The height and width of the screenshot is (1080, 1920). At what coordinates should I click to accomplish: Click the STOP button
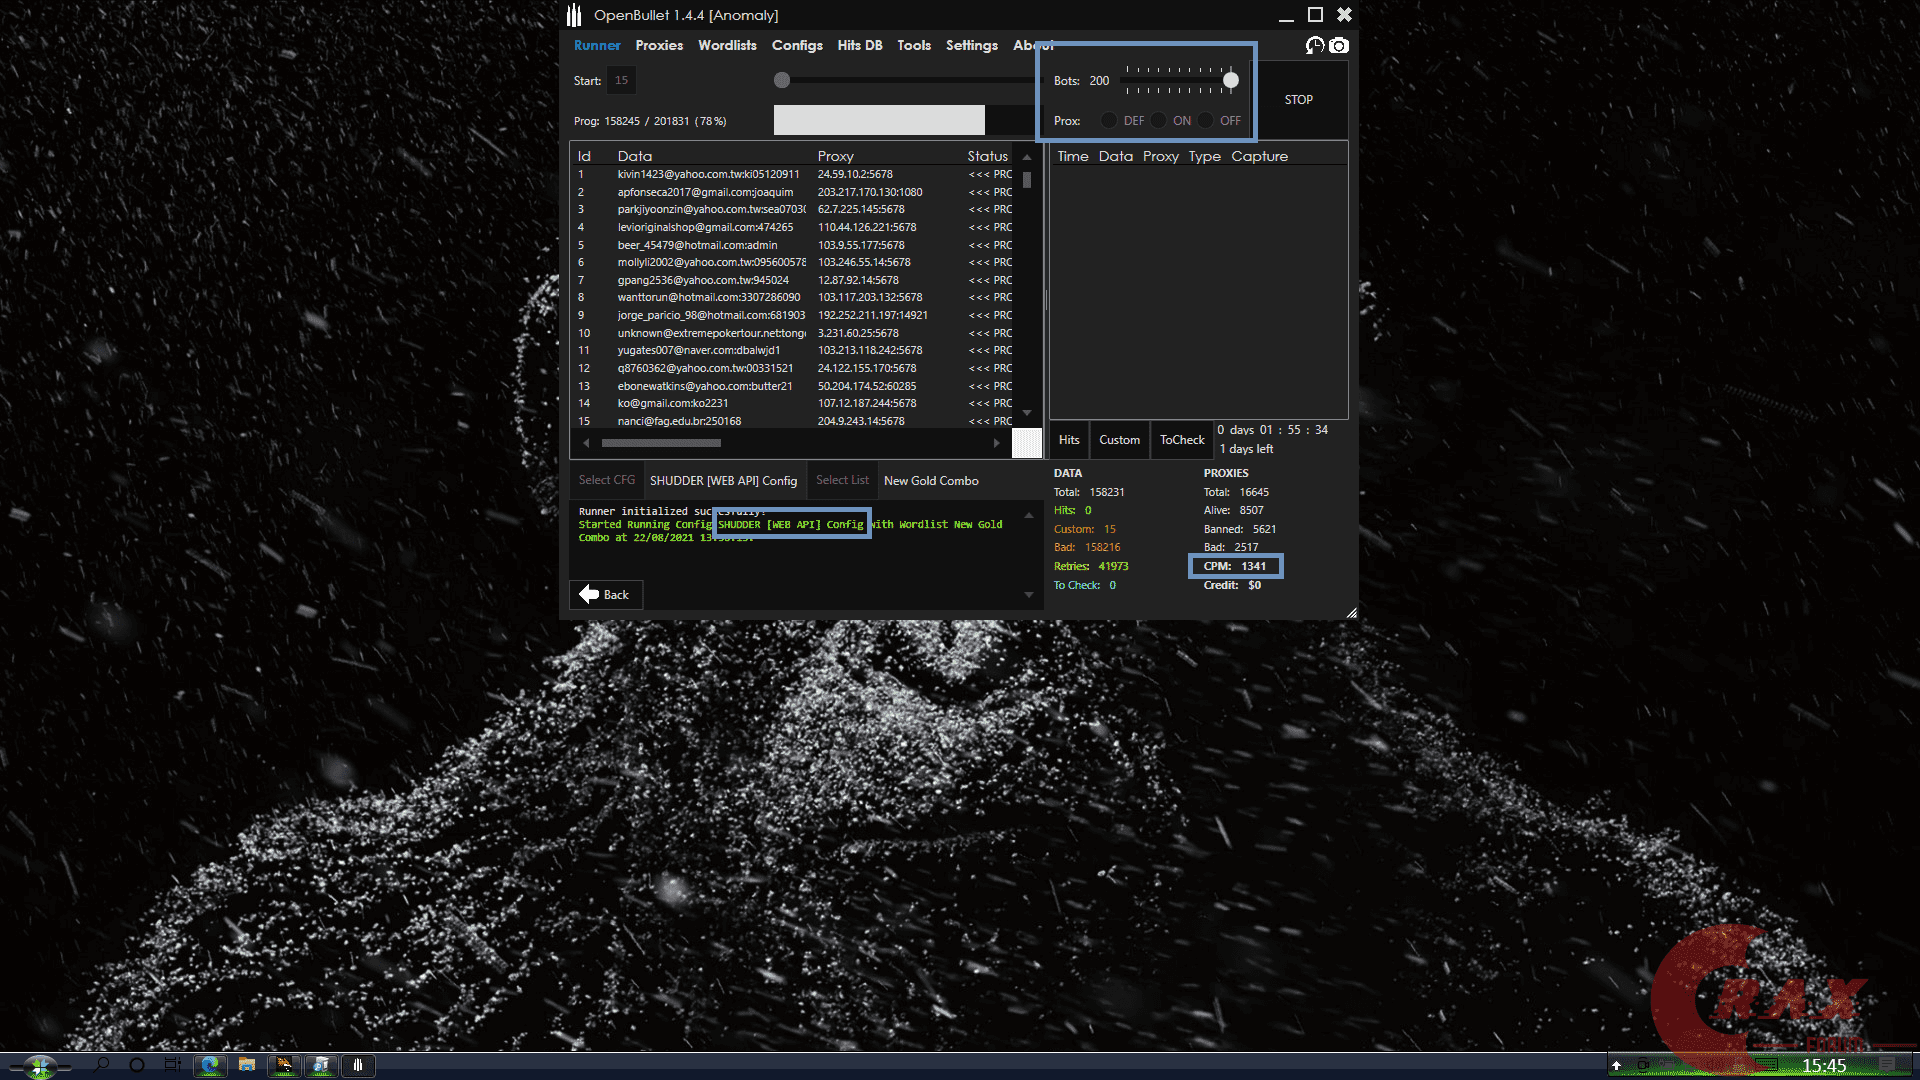tap(1298, 99)
